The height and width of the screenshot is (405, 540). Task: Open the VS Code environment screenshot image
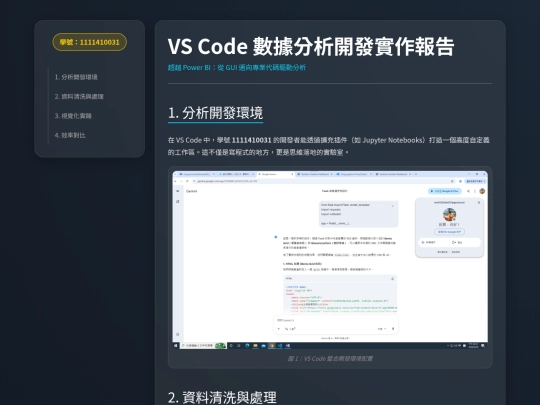[330, 260]
